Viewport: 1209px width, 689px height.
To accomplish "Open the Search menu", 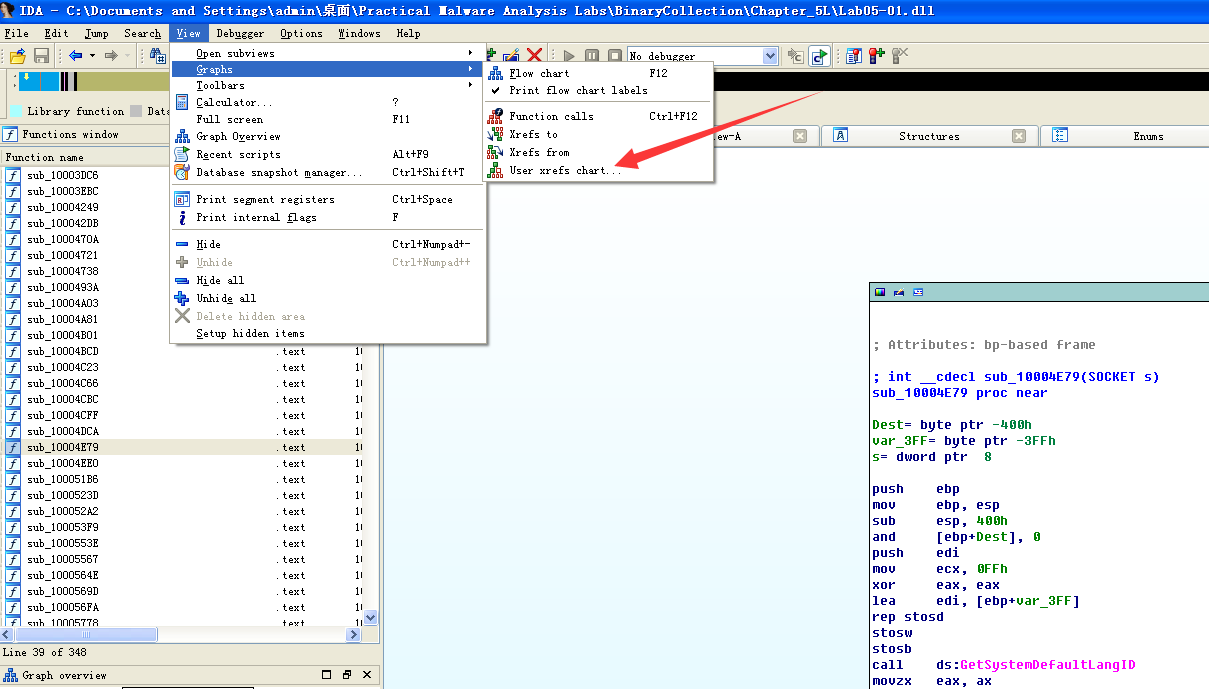I will point(142,33).
